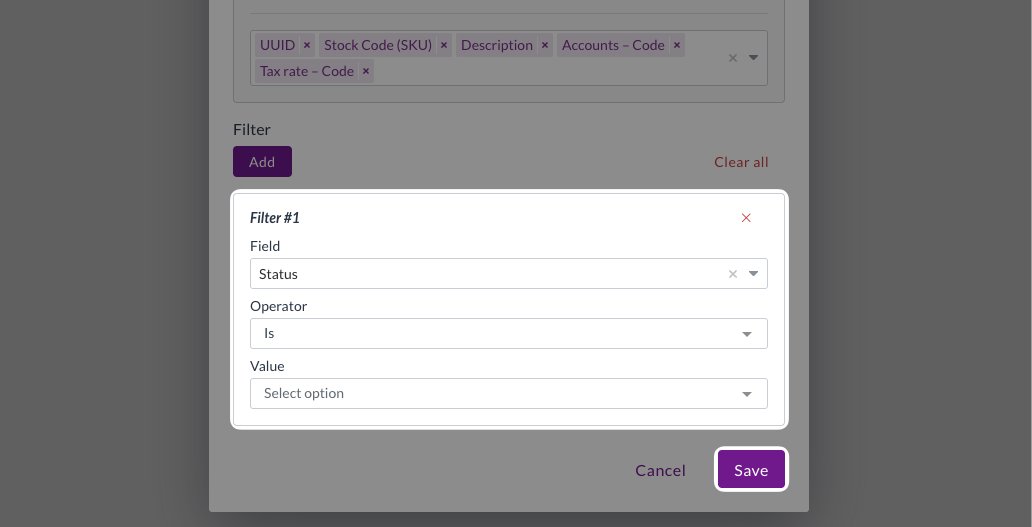The height and width of the screenshot is (527, 1032).
Task: Clear the Status field selection
Action: click(x=733, y=274)
